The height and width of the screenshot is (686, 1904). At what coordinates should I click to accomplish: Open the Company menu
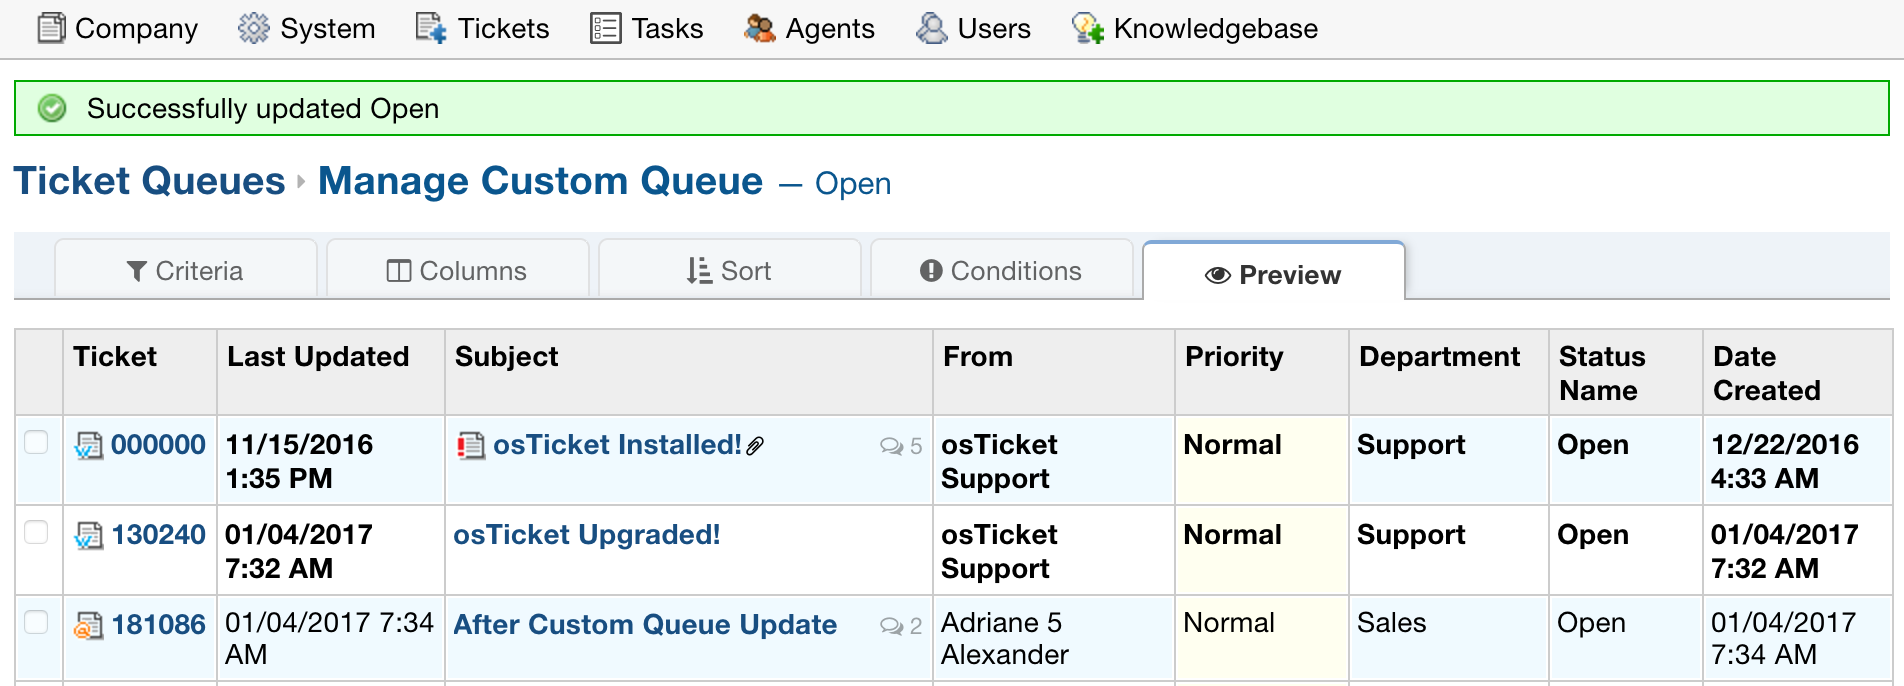click(118, 28)
